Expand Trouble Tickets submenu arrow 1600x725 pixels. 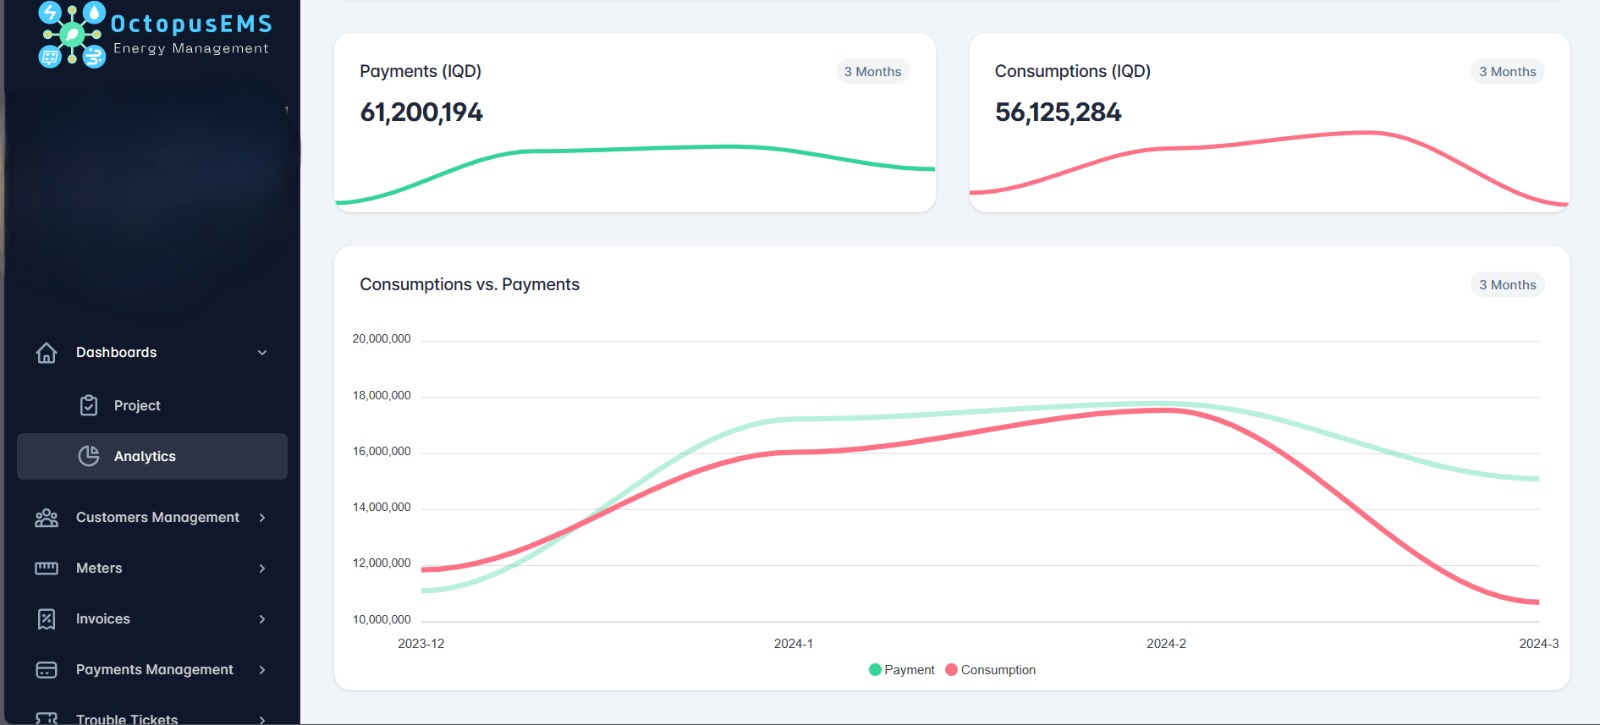(262, 719)
